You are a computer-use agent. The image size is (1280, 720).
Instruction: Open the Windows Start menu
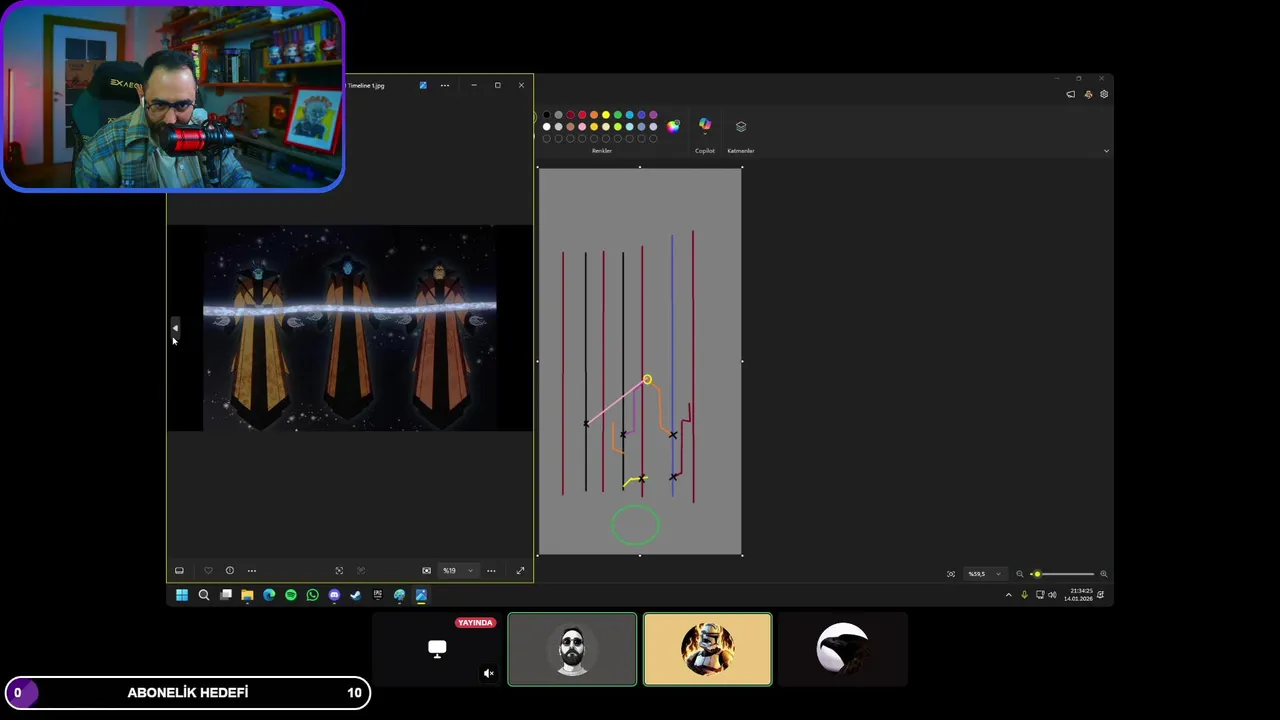pos(182,595)
